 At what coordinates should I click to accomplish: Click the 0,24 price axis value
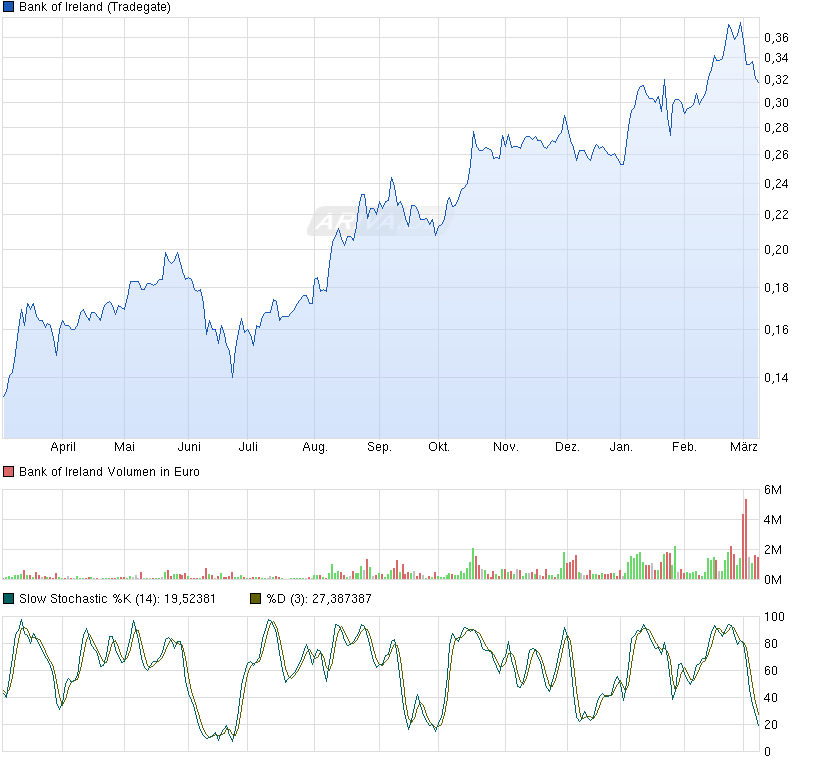(776, 183)
